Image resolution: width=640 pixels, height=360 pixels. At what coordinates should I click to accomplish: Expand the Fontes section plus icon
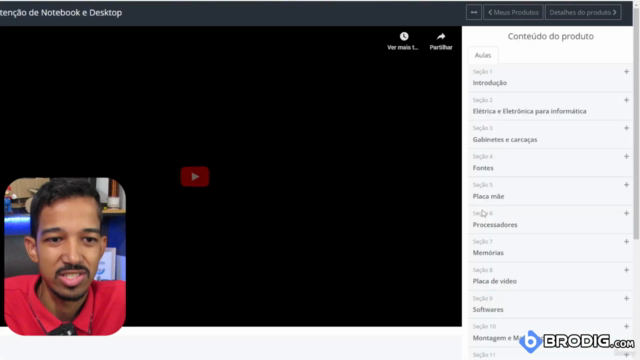click(626, 156)
